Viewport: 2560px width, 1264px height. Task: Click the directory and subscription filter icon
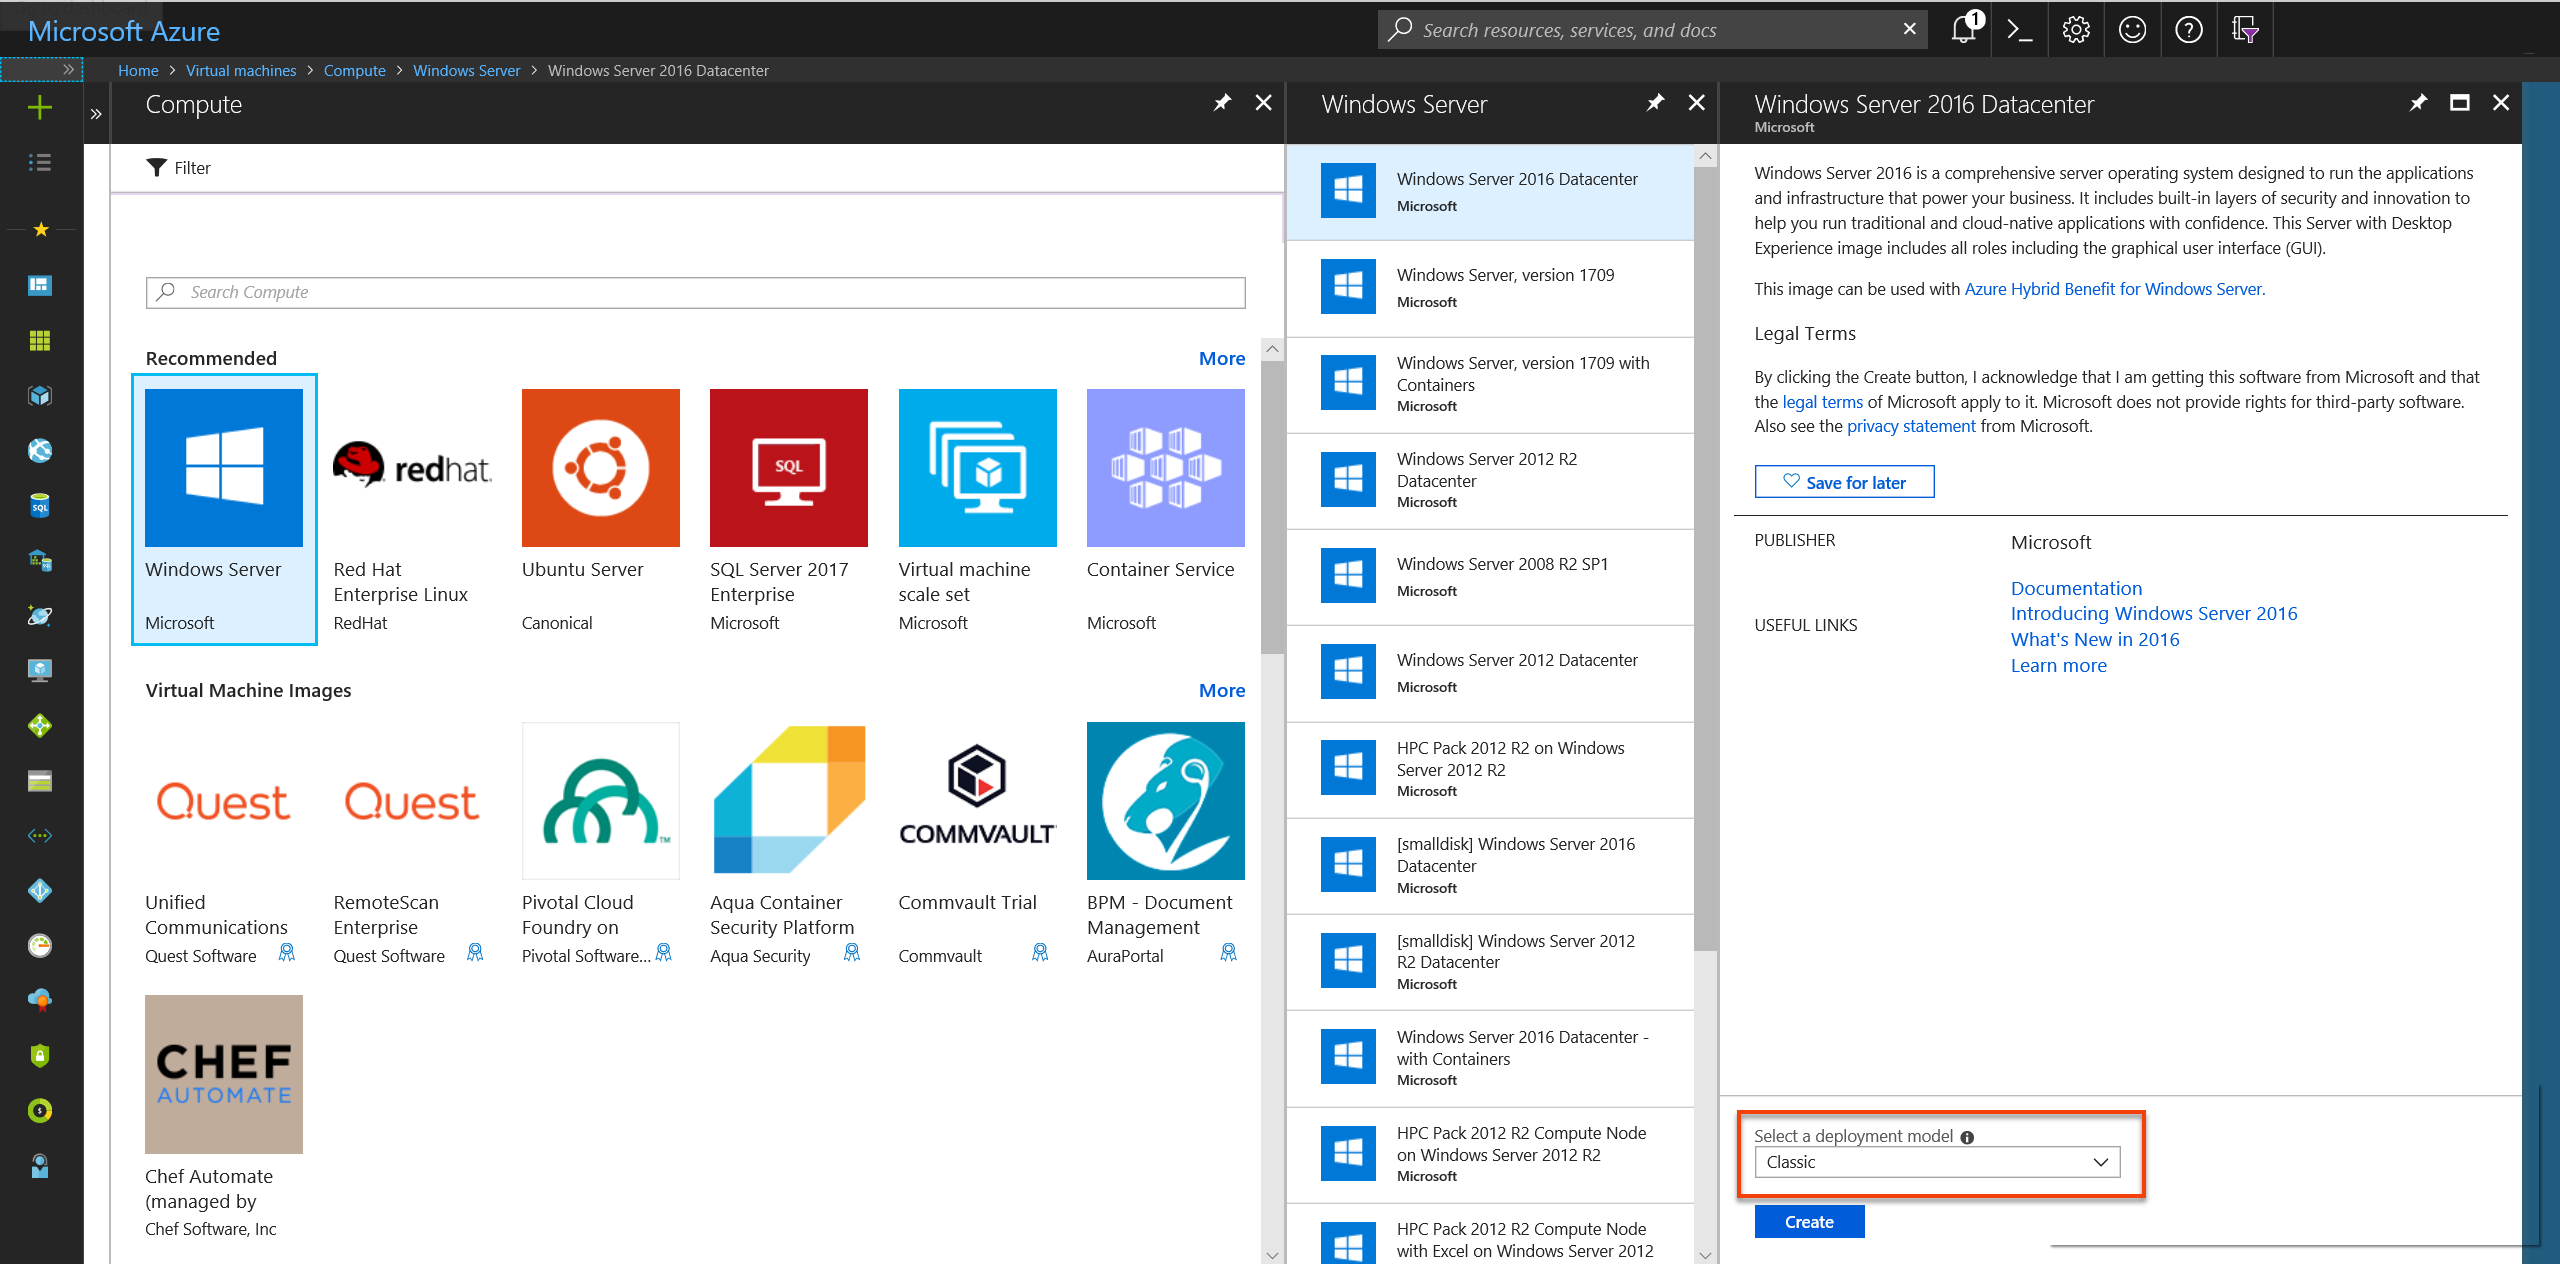click(2245, 30)
